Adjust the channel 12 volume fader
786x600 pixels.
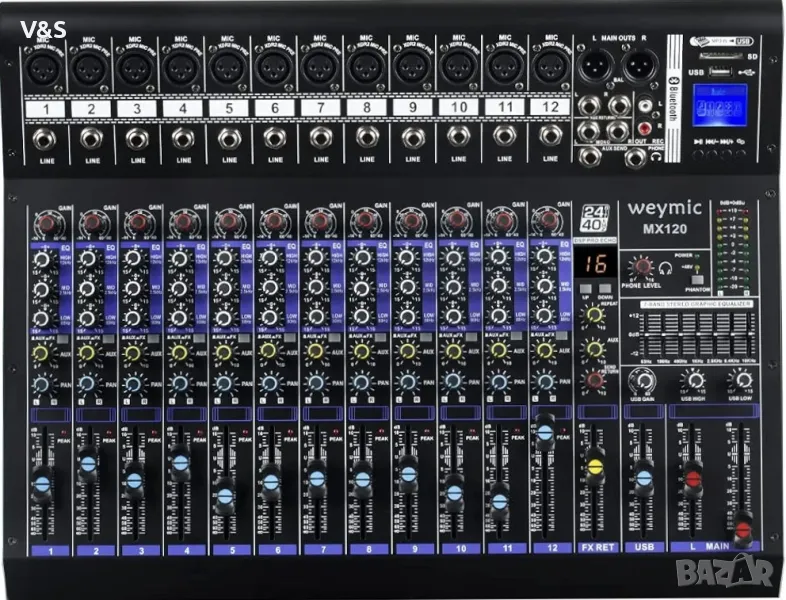[x=545, y=432]
